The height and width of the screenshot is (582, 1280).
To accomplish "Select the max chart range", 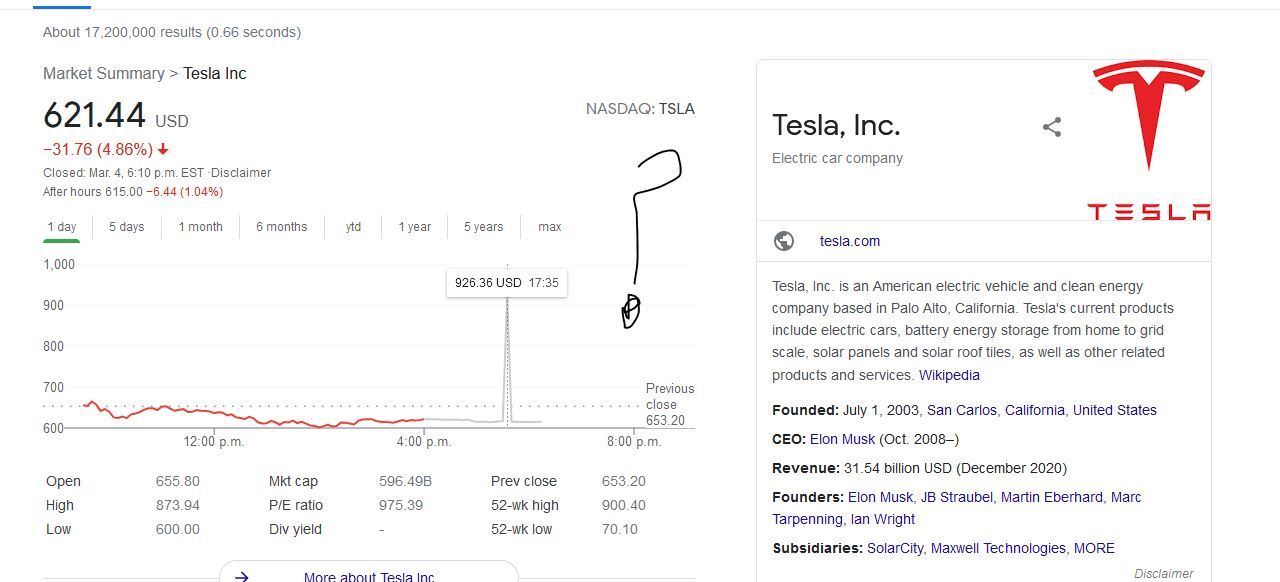I will (550, 227).
